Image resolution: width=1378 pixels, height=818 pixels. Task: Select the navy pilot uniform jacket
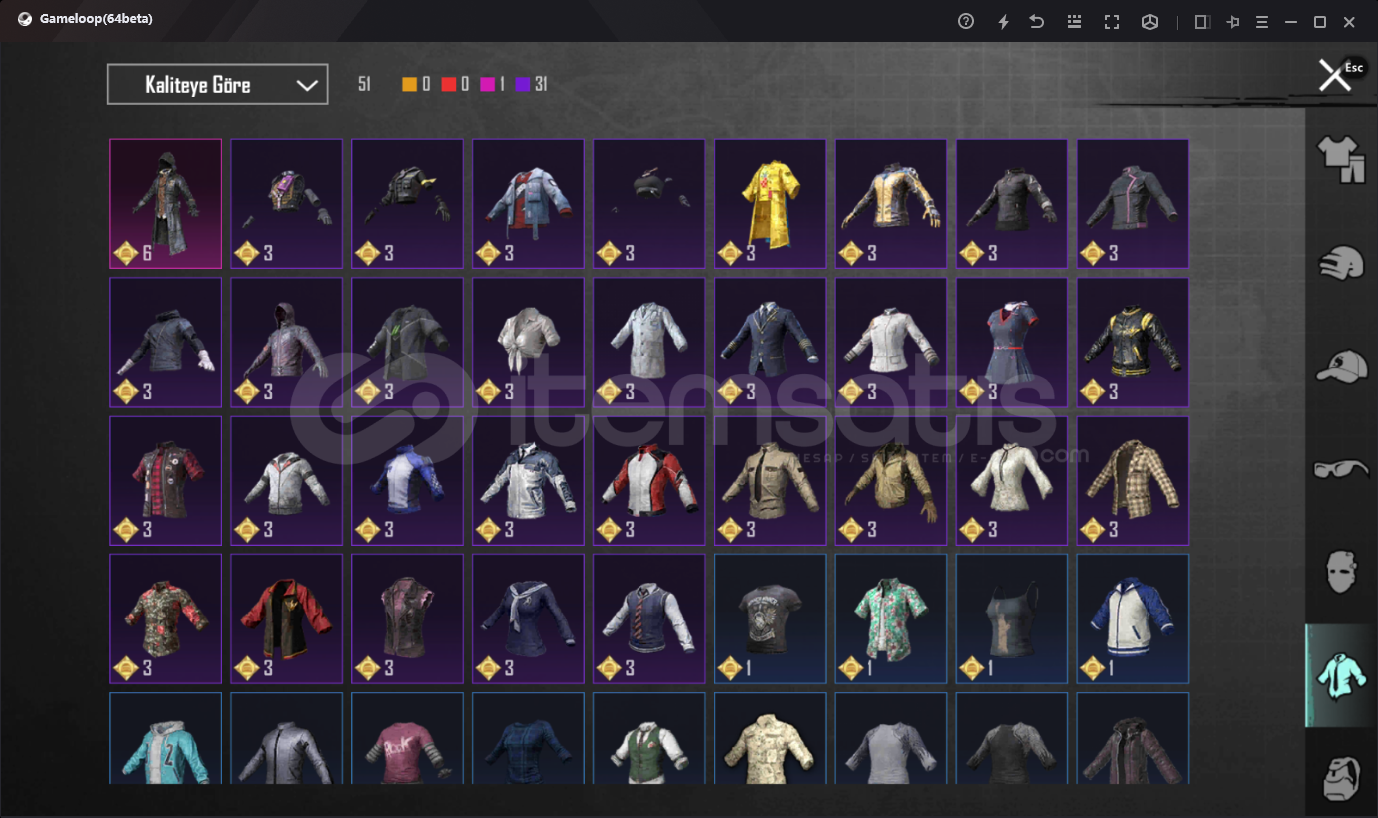[770, 342]
